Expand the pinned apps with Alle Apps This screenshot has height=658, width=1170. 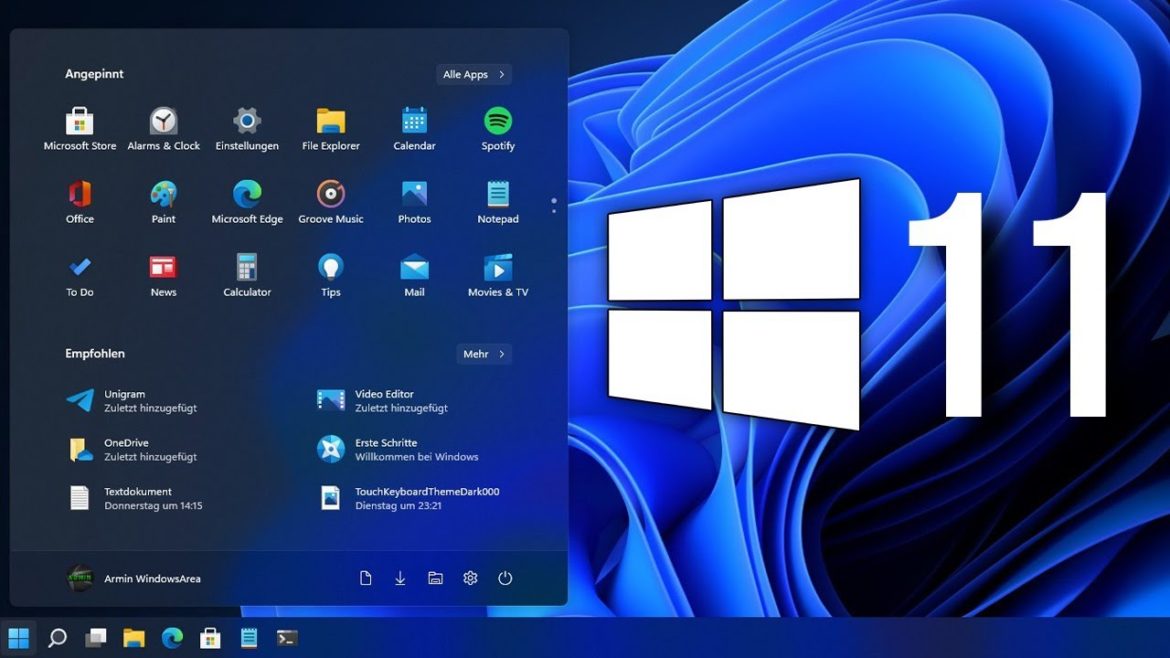(x=472, y=73)
